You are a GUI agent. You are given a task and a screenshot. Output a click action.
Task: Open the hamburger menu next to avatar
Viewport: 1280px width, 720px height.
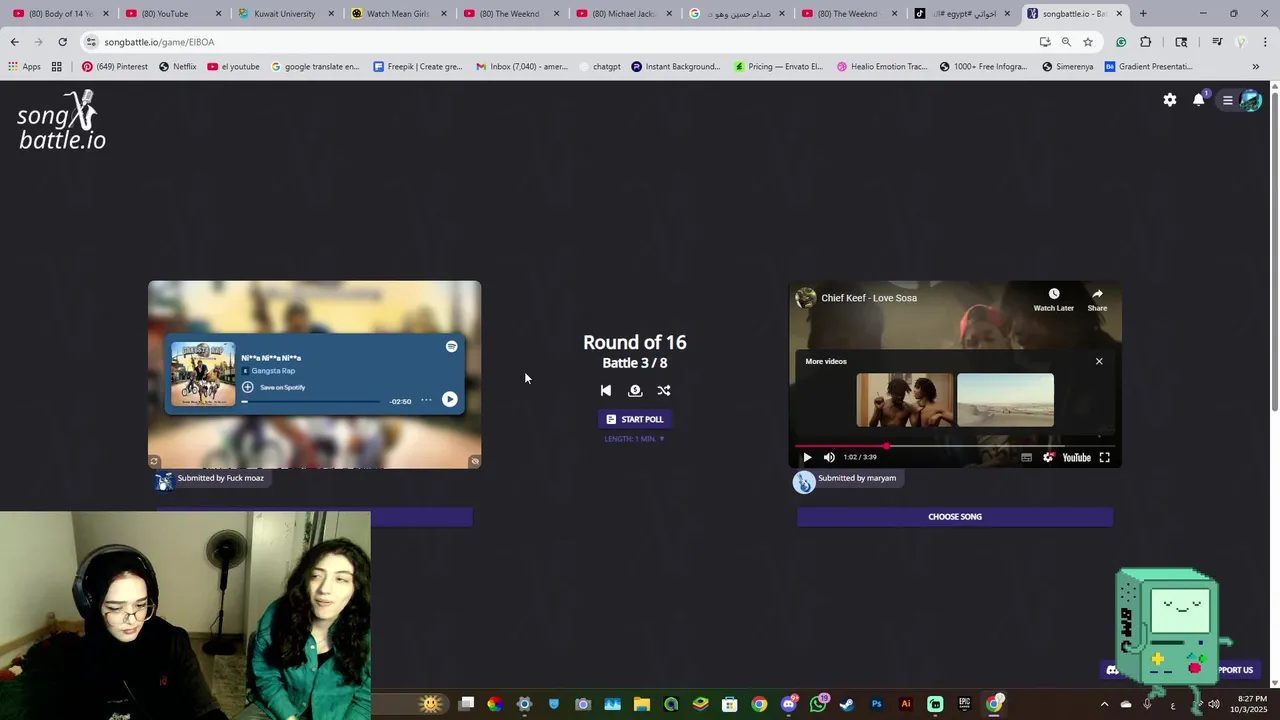tap(1228, 100)
